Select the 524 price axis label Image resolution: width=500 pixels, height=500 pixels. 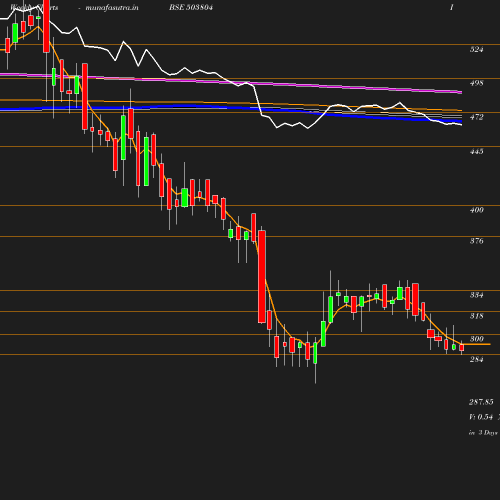click(476, 50)
